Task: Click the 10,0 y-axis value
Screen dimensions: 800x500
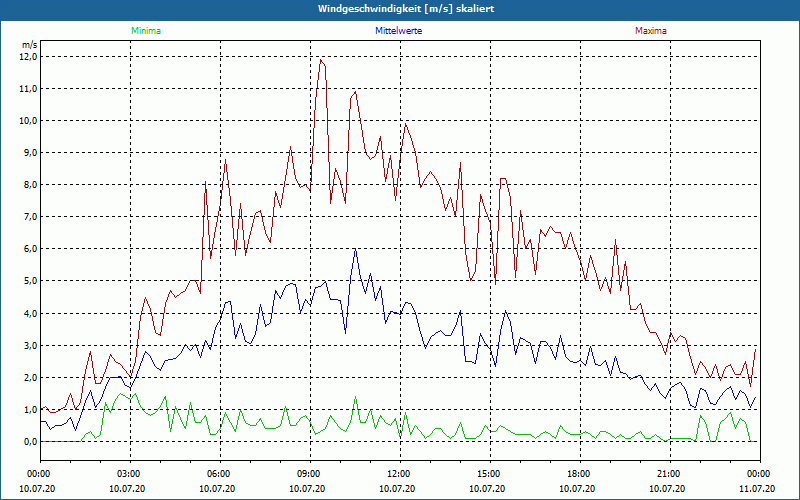Action: (28, 121)
